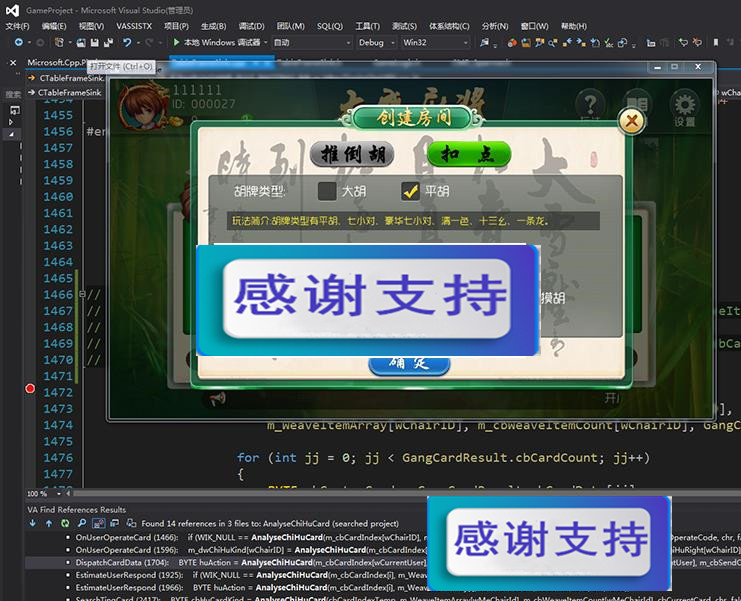Screen dimensions: 741x601
Task: Check the 大胡 checkbox
Action: [327, 191]
